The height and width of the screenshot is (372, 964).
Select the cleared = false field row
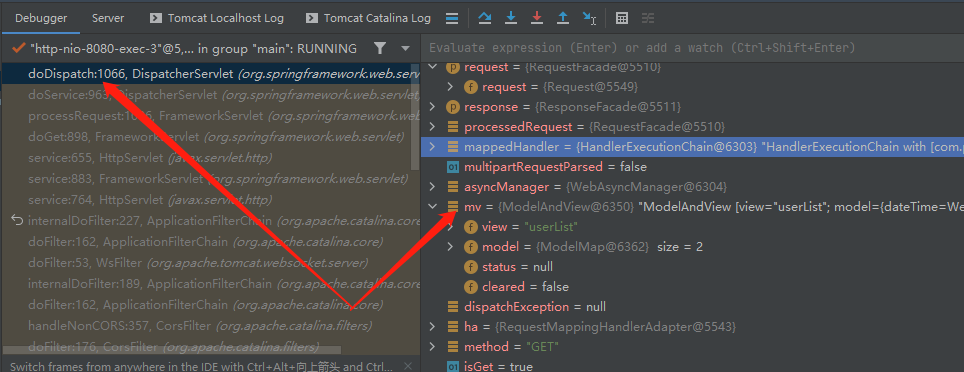693,287
